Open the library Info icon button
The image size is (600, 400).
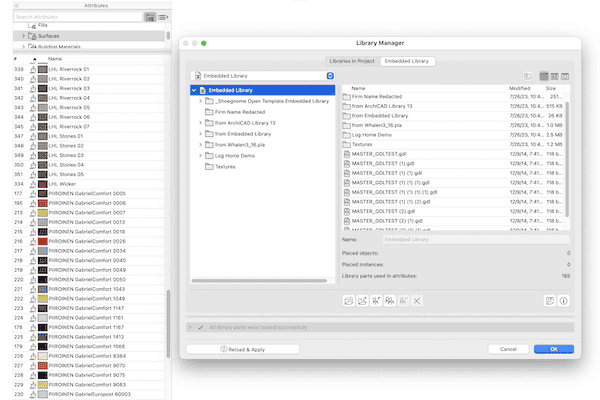click(x=564, y=301)
